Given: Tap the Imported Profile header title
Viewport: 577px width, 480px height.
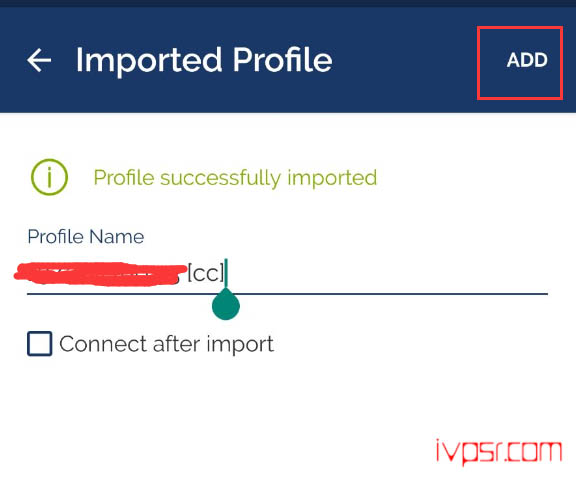Looking at the screenshot, I should click(204, 60).
